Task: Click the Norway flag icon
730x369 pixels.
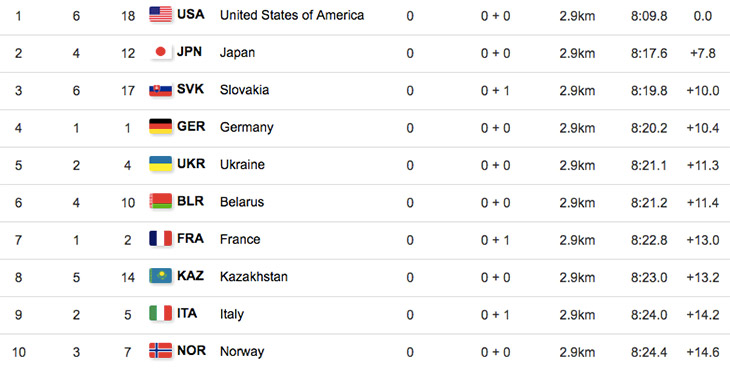Action: coord(161,351)
